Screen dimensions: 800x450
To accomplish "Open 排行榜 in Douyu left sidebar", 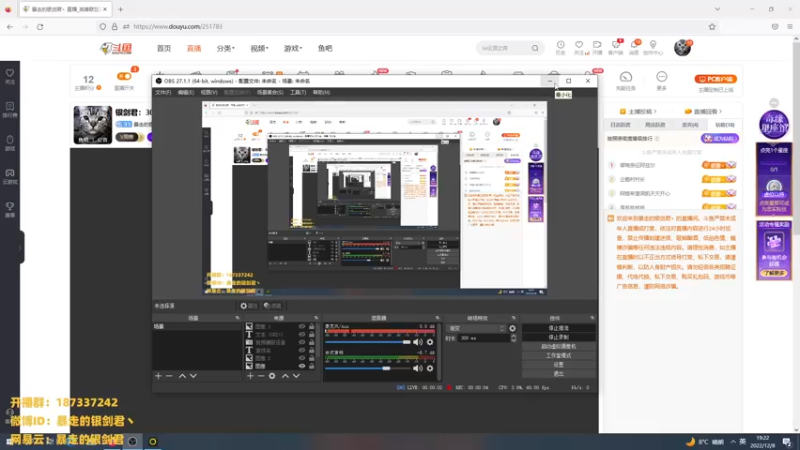I will pyautogui.click(x=10, y=110).
